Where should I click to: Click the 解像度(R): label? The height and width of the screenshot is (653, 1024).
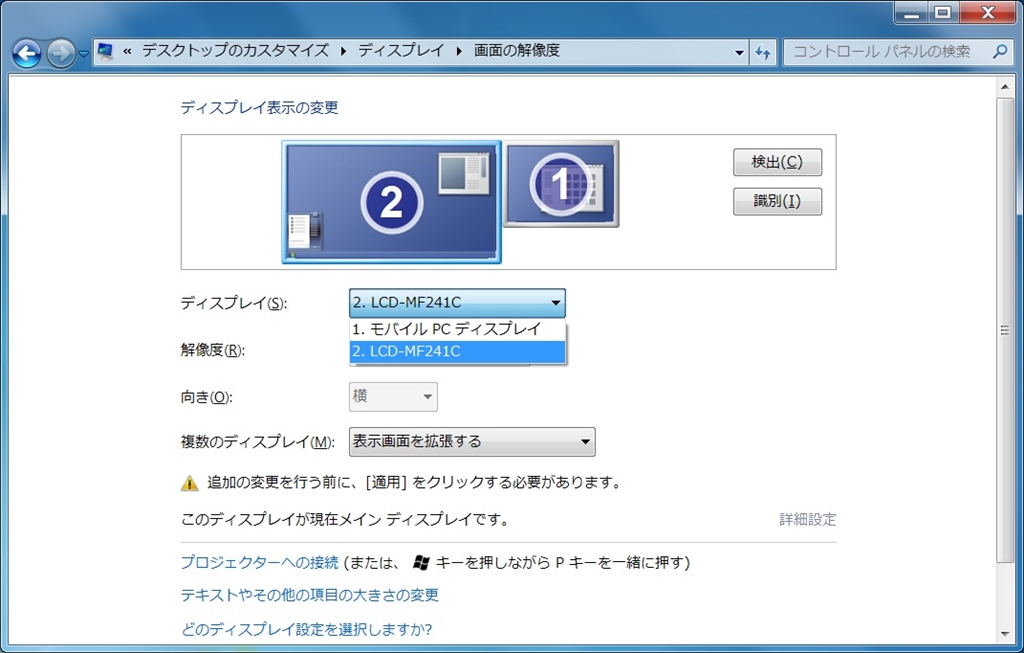[x=213, y=351]
